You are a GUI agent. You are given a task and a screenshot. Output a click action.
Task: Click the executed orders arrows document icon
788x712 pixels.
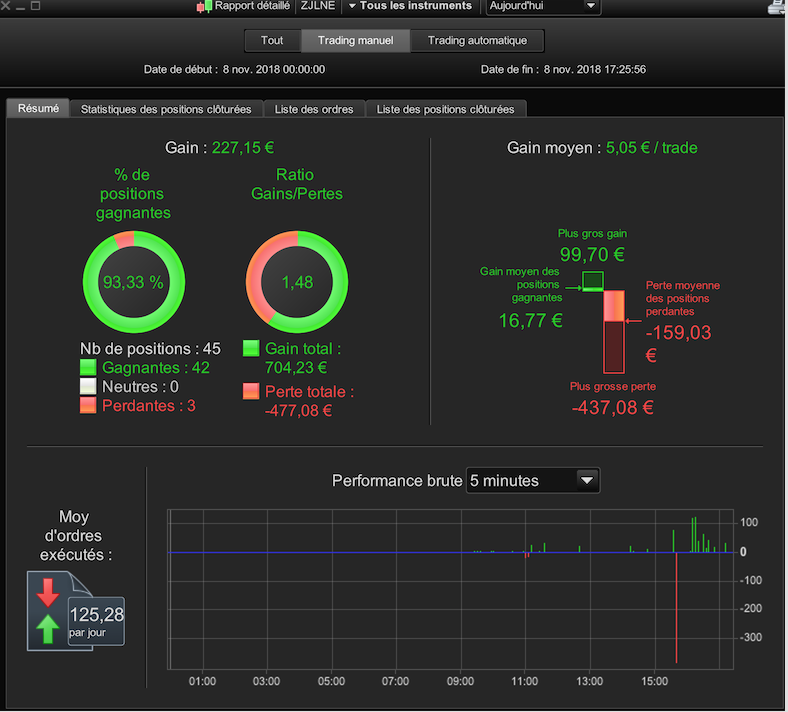click(x=75, y=611)
